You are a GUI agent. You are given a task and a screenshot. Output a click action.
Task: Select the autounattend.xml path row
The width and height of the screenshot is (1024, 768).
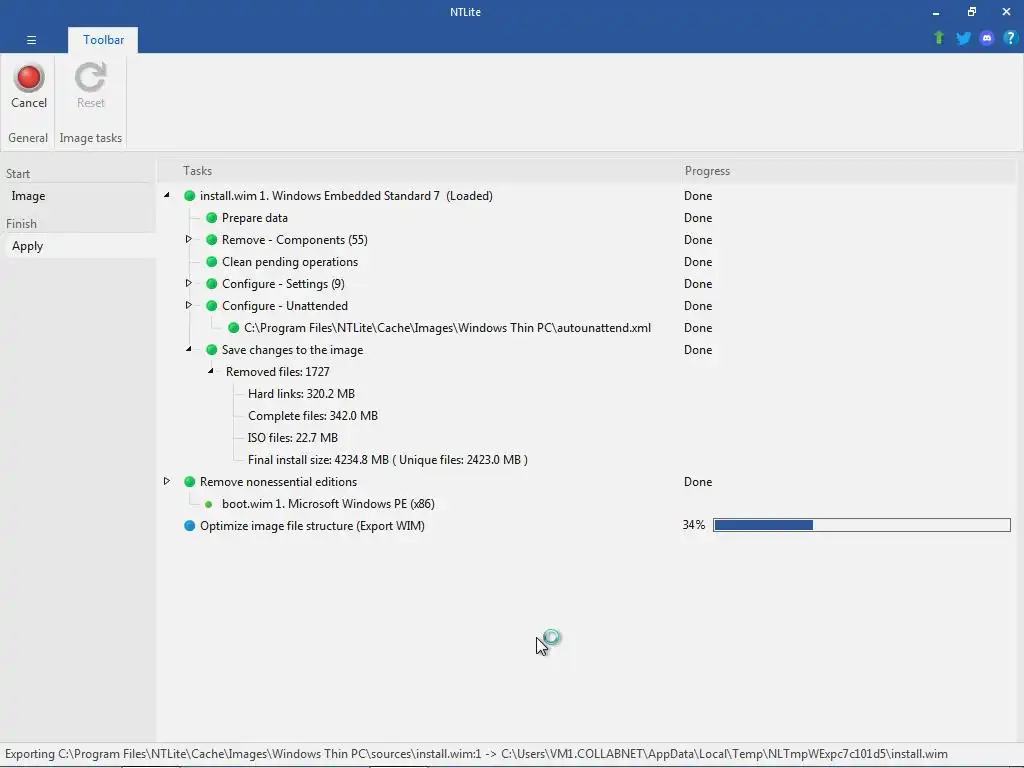click(x=447, y=328)
